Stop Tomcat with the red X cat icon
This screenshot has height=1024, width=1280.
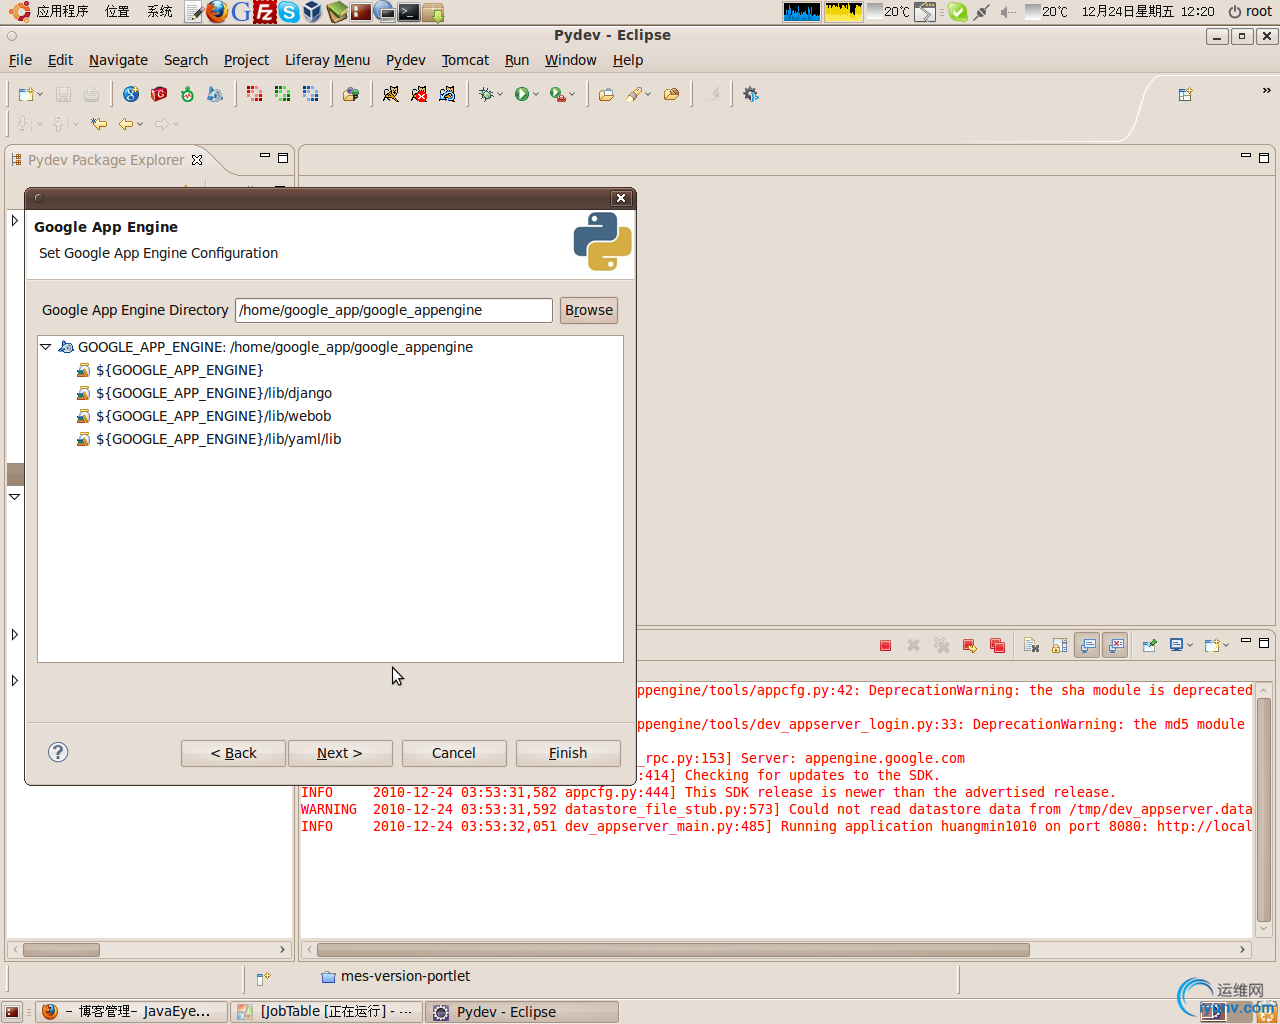point(419,94)
